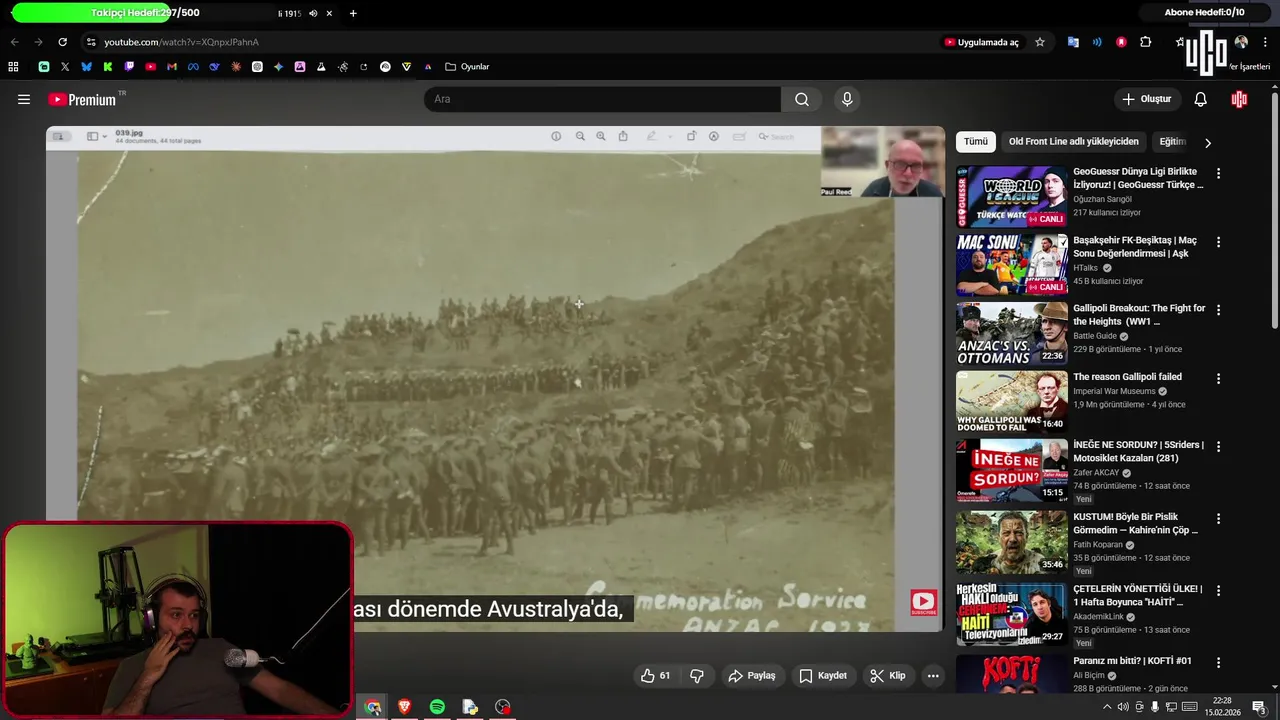Open the Twitch bookmark
Viewport: 1280px width, 720px height.
129,67
